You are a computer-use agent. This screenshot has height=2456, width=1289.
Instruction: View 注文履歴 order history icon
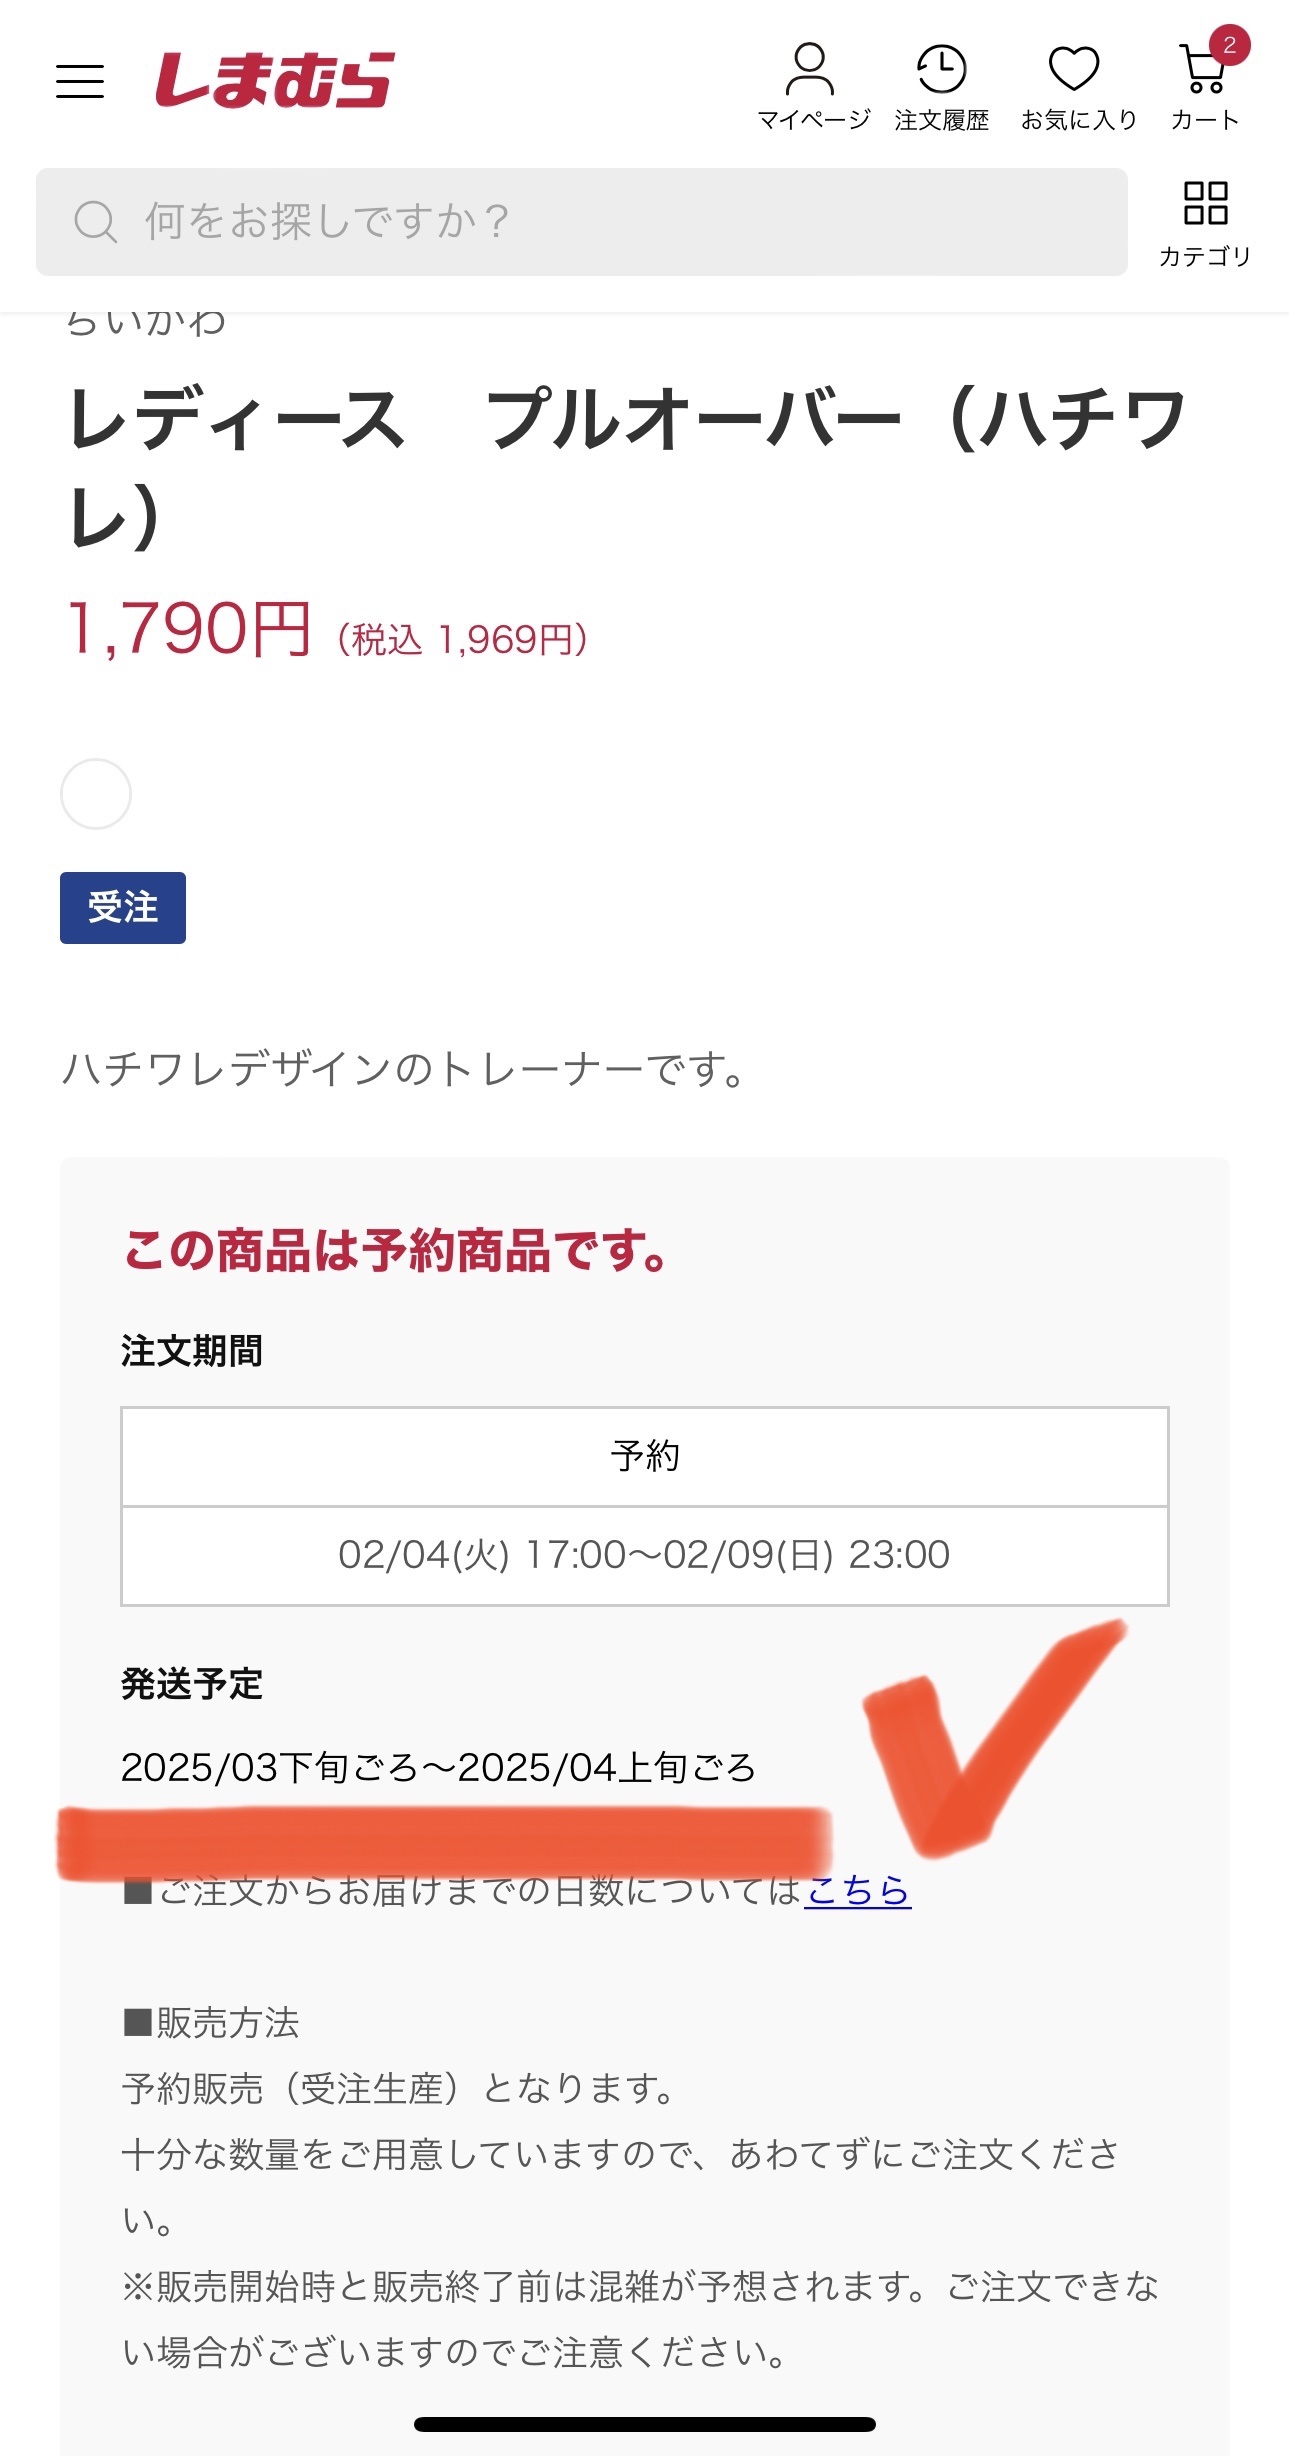(x=941, y=87)
